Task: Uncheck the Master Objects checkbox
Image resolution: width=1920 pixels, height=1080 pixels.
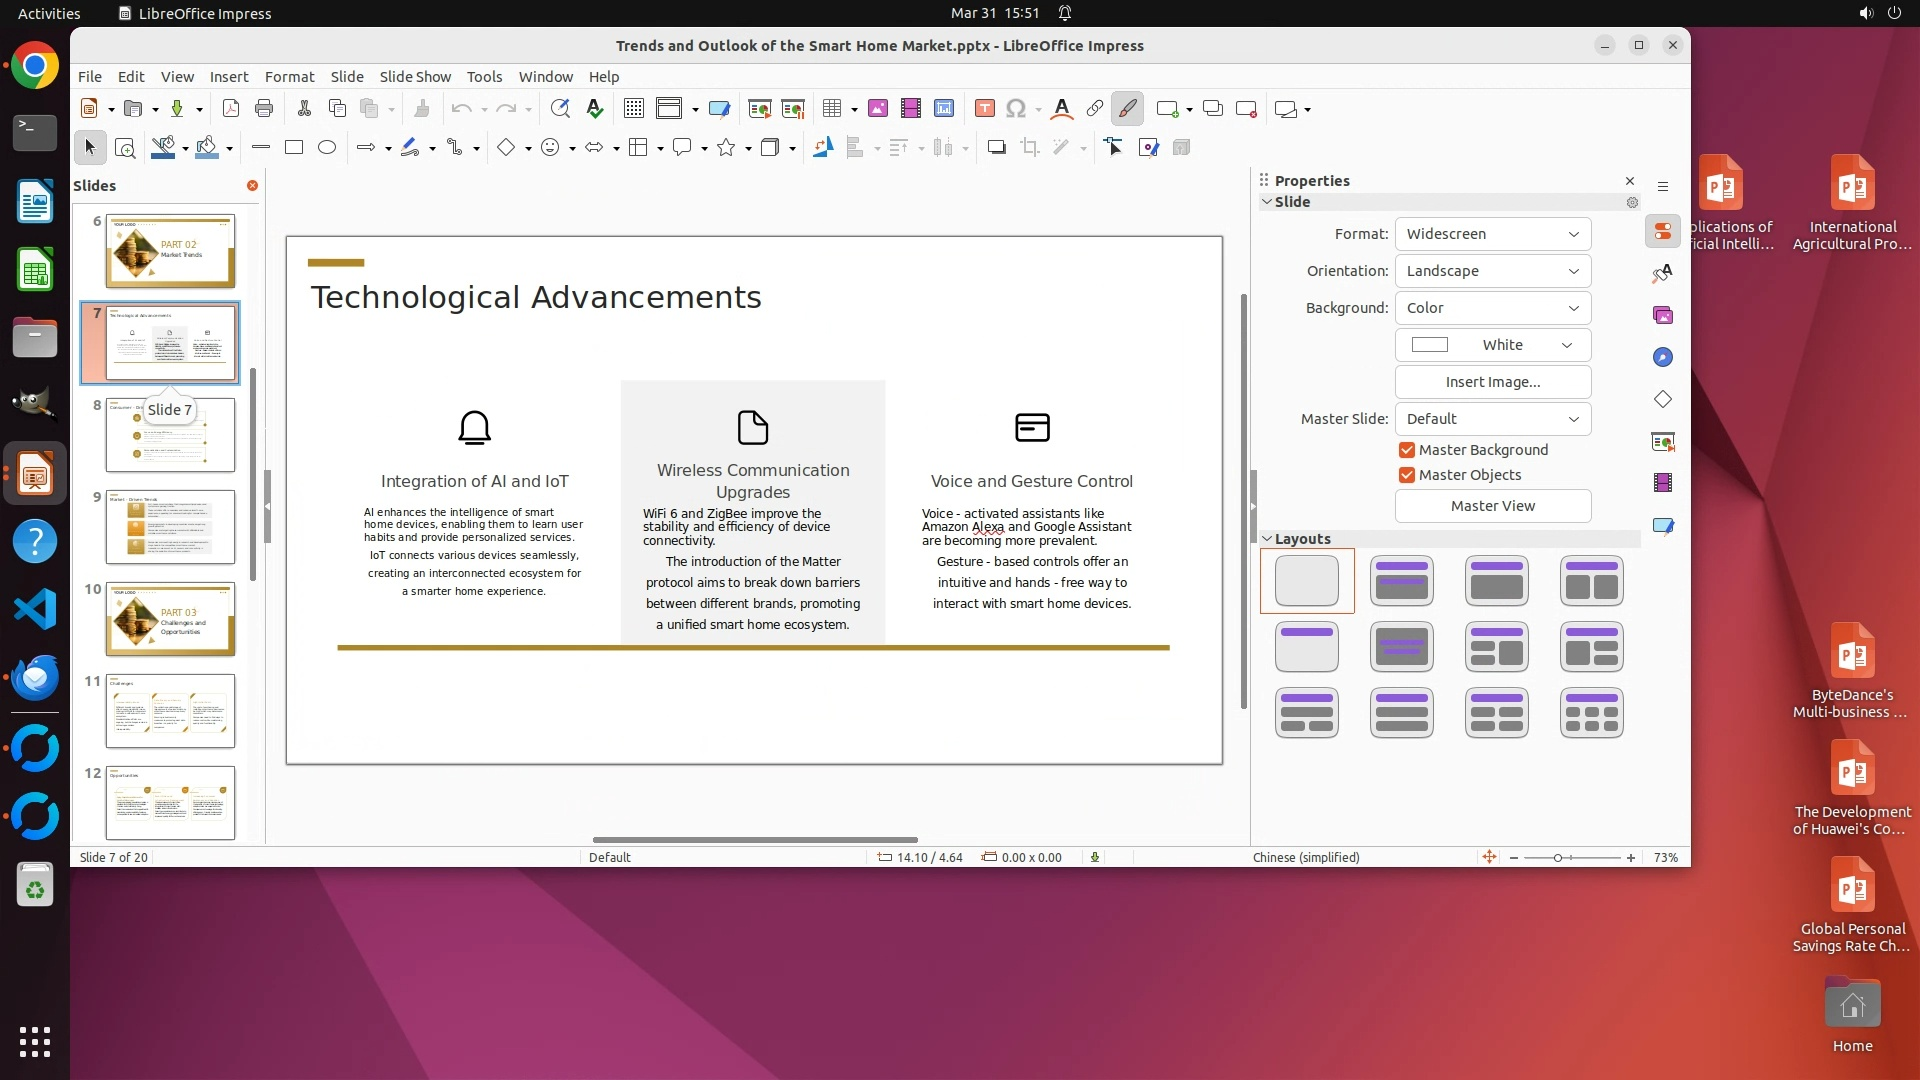Action: coord(1407,475)
